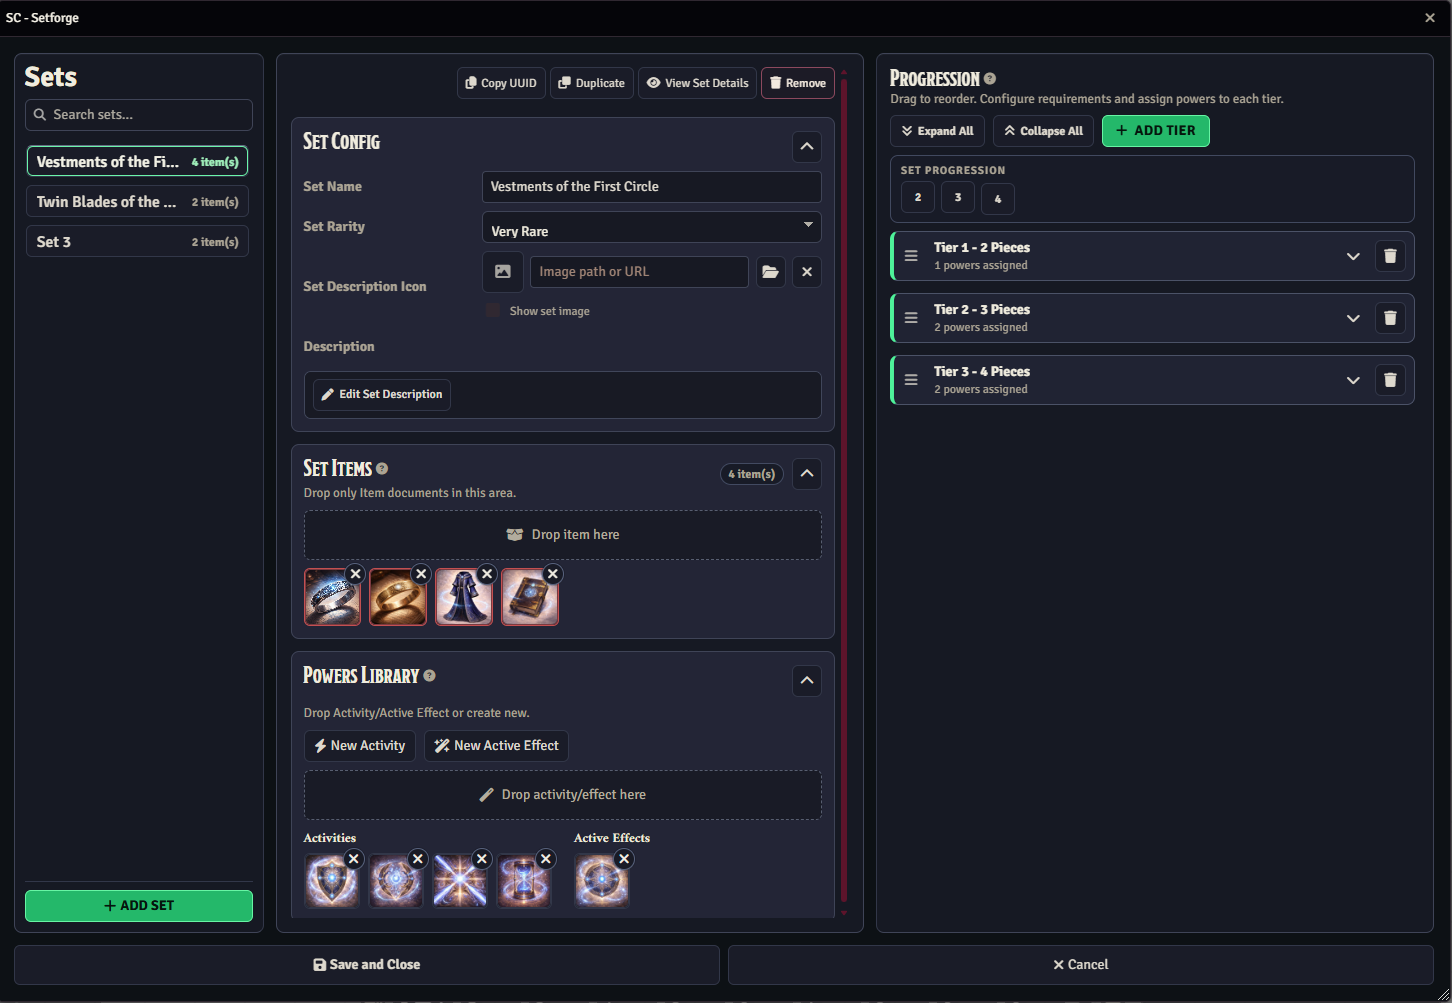This screenshot has height=1003, width=1452.
Task: Click the Add Tier button
Action: click(x=1155, y=131)
